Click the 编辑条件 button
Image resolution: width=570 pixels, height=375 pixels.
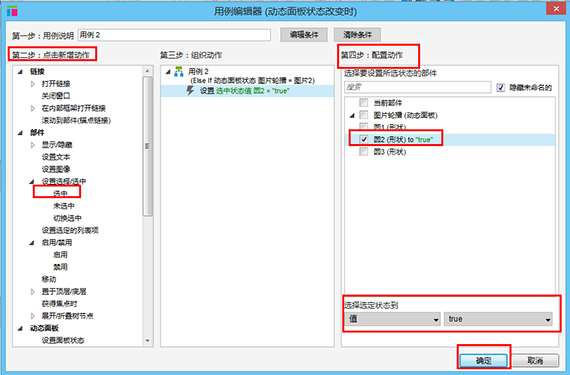click(304, 35)
